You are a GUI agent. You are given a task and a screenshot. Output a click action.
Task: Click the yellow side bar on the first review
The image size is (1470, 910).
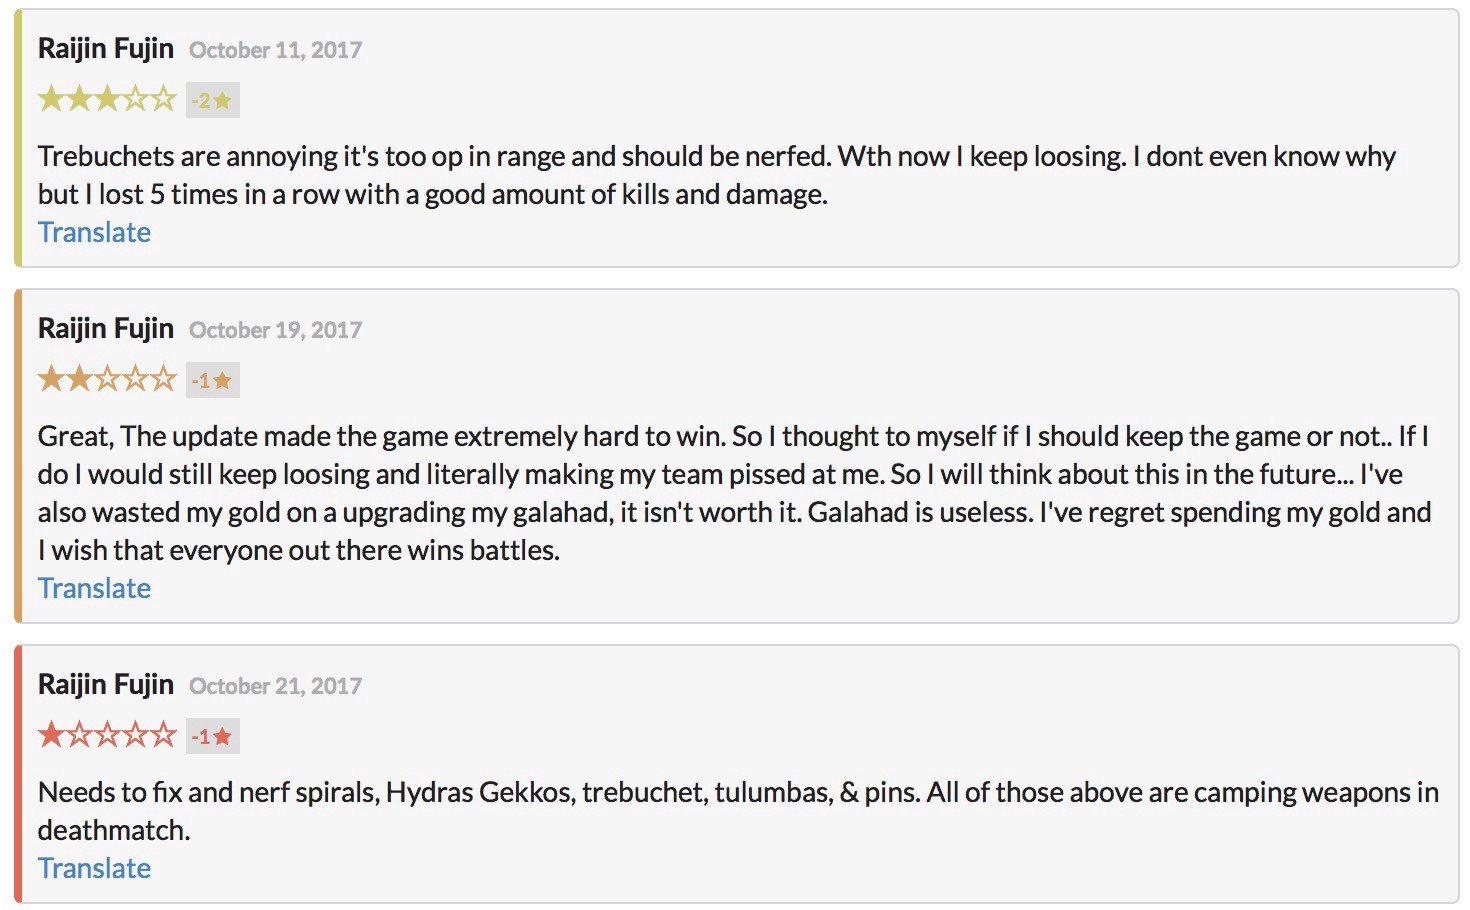tap(18, 138)
